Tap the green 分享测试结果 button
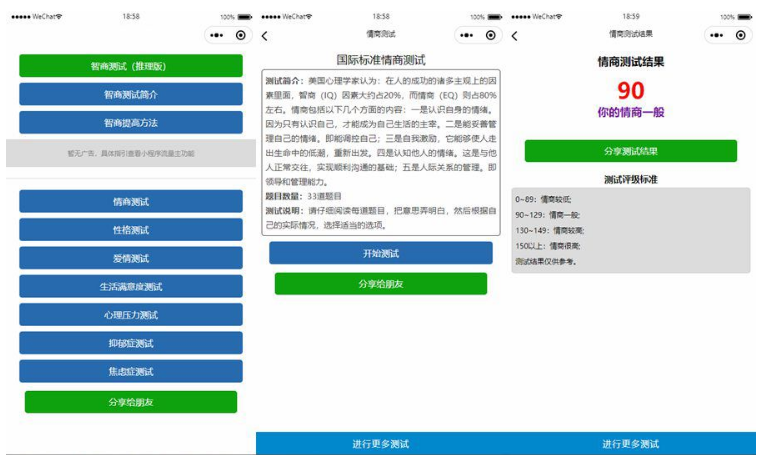 pyautogui.click(x=631, y=151)
